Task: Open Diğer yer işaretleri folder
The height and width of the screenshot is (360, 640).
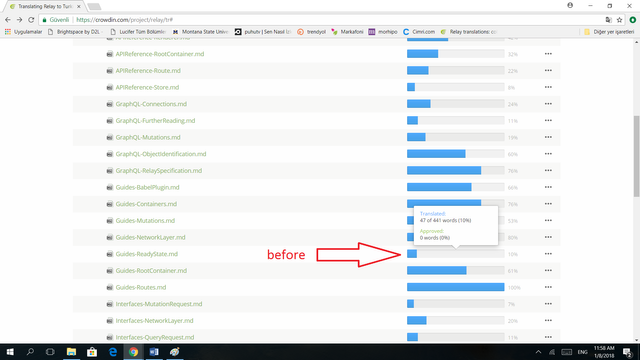Action: (x=609, y=31)
